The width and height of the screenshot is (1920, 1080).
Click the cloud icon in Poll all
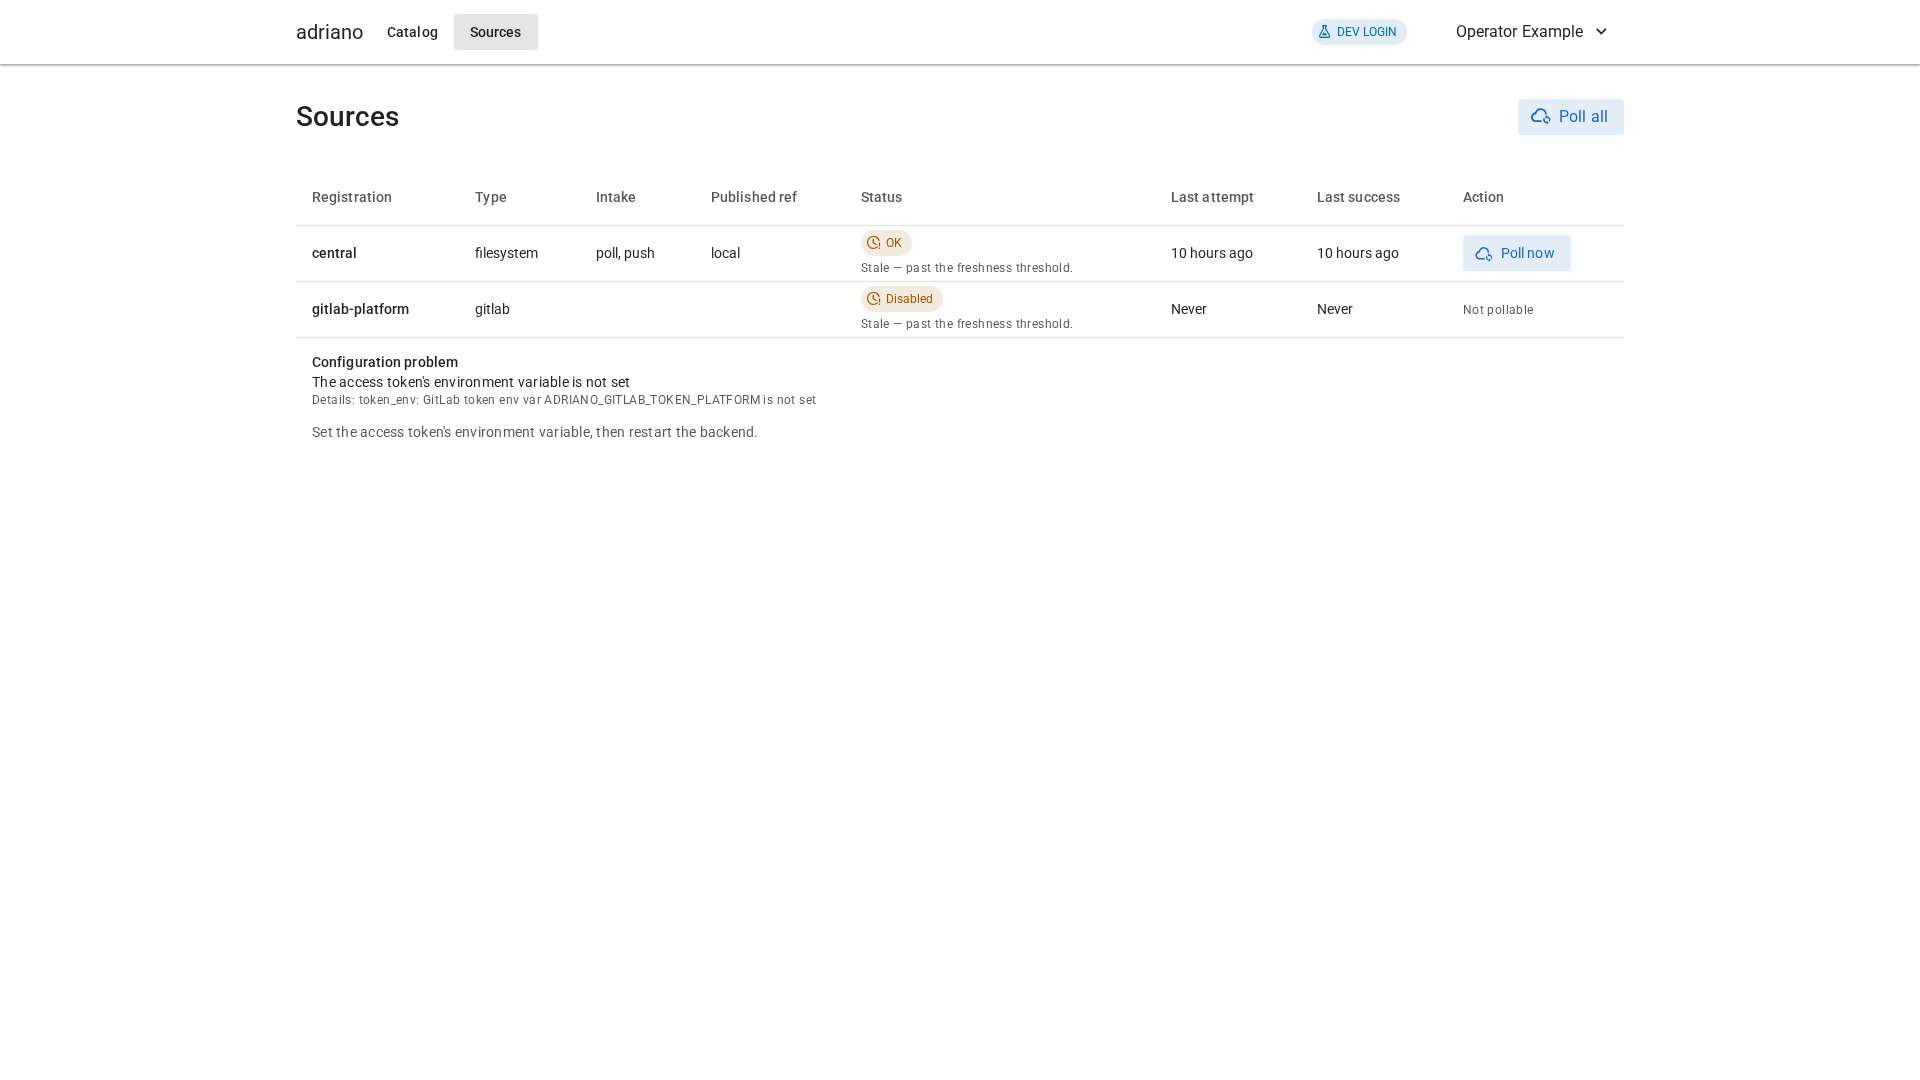tap(1540, 117)
